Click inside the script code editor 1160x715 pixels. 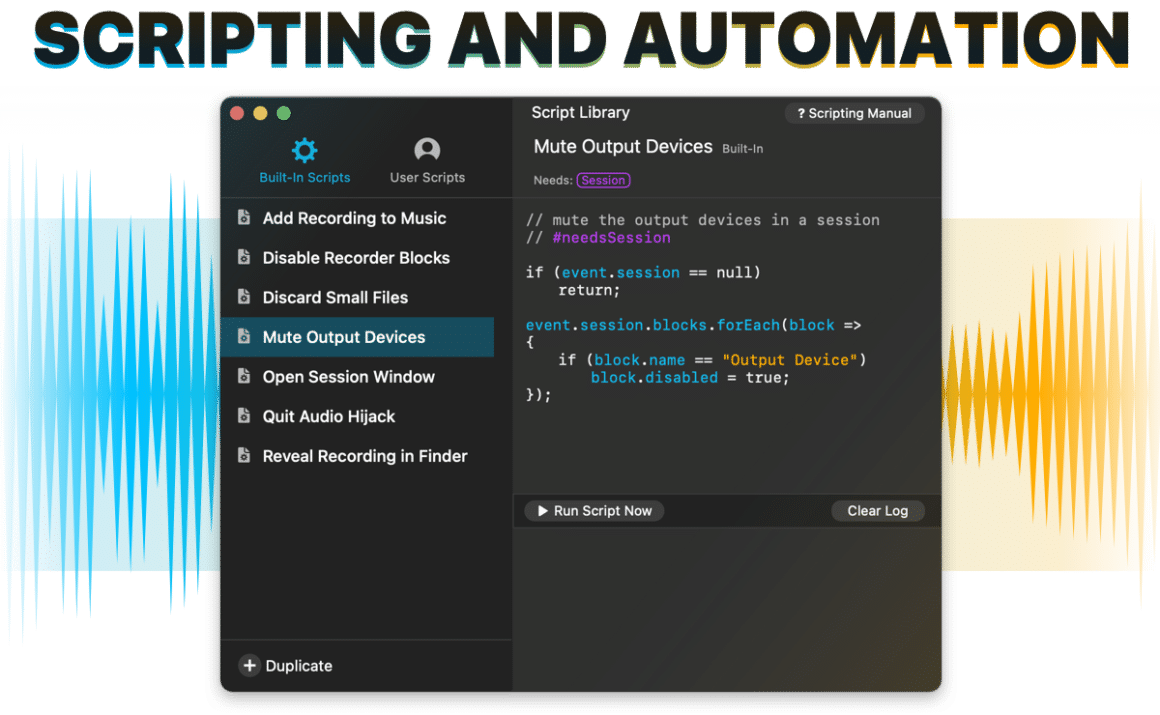tap(725, 440)
